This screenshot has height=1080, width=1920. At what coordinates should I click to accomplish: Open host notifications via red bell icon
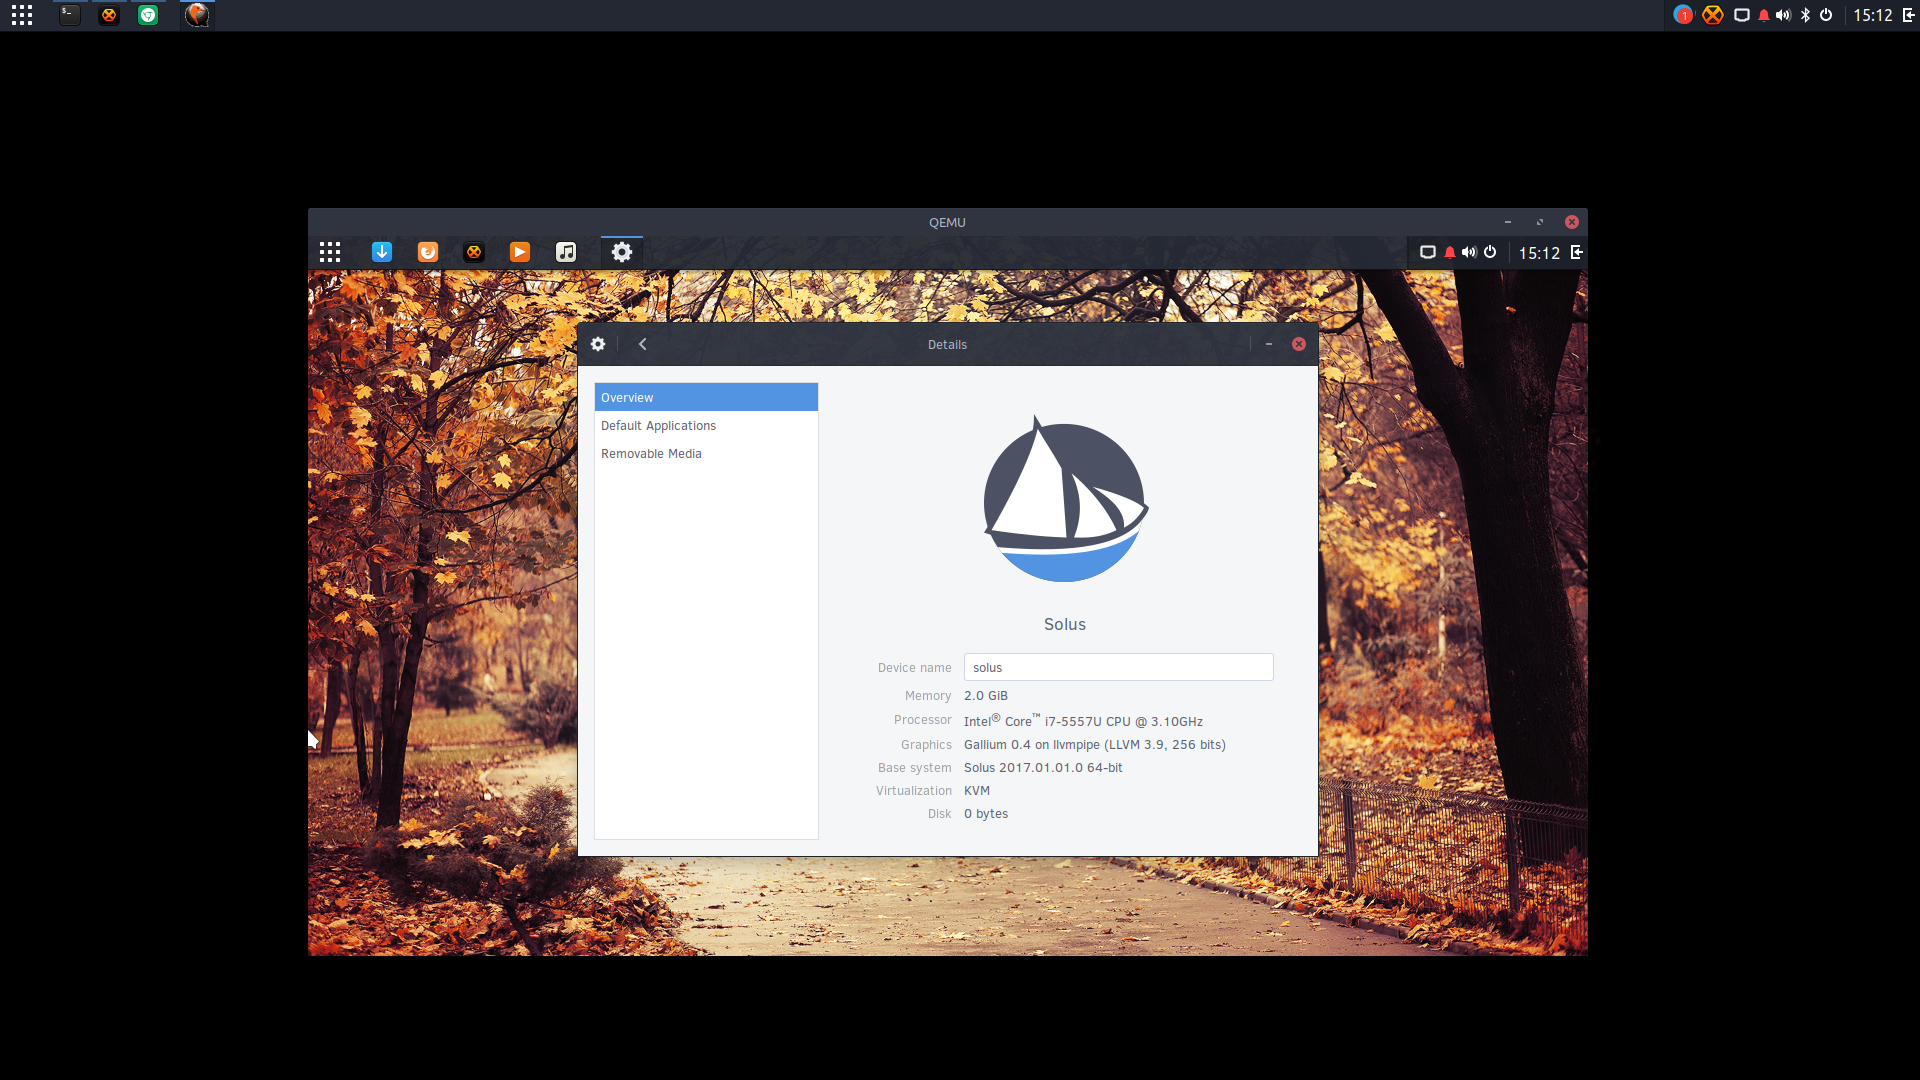pyautogui.click(x=1764, y=15)
